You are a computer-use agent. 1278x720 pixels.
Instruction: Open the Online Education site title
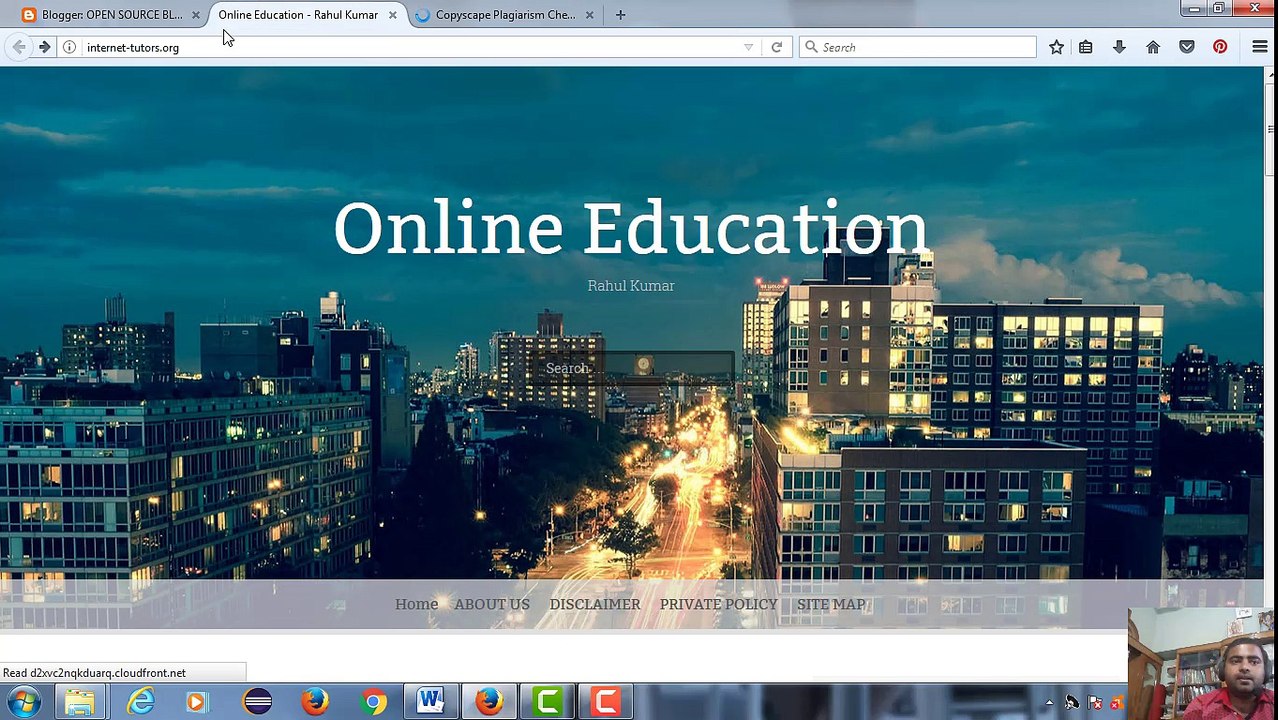coord(630,229)
